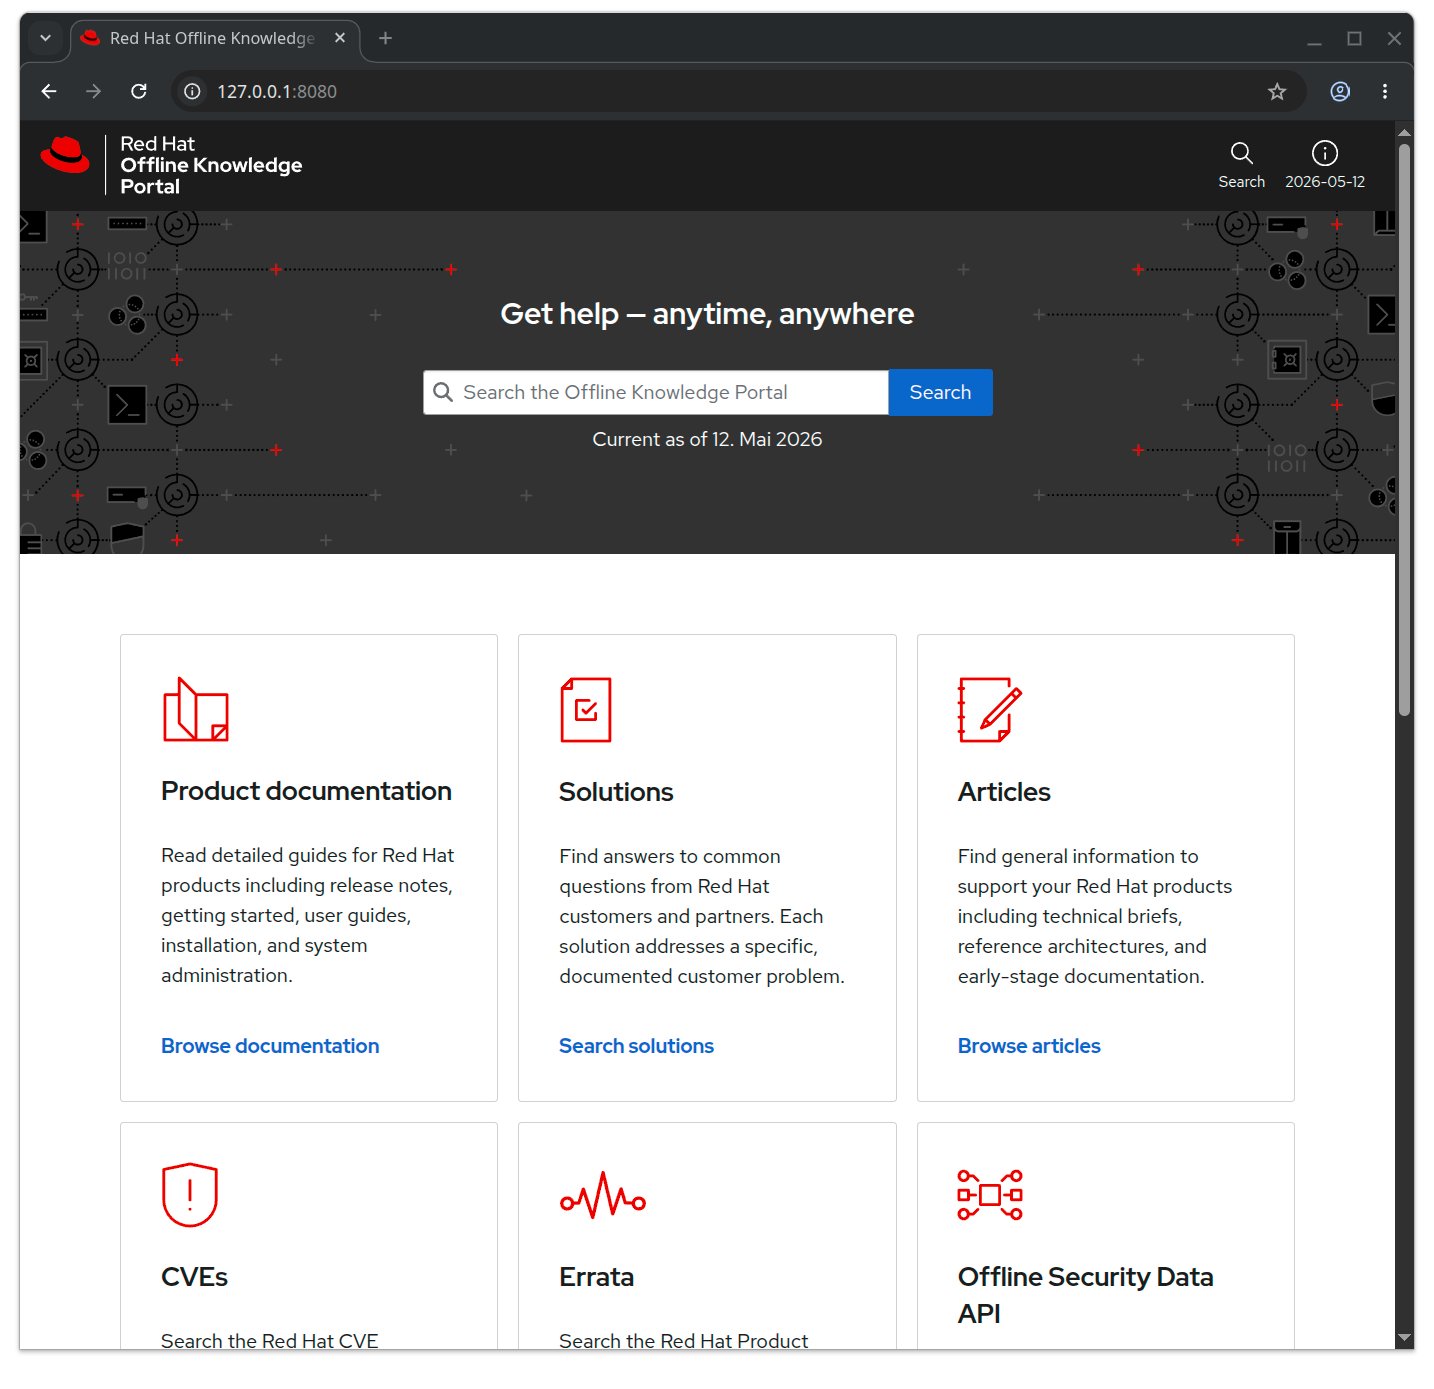Focus the Offline Knowledge Portal search field
1434x1389 pixels.
tap(656, 392)
